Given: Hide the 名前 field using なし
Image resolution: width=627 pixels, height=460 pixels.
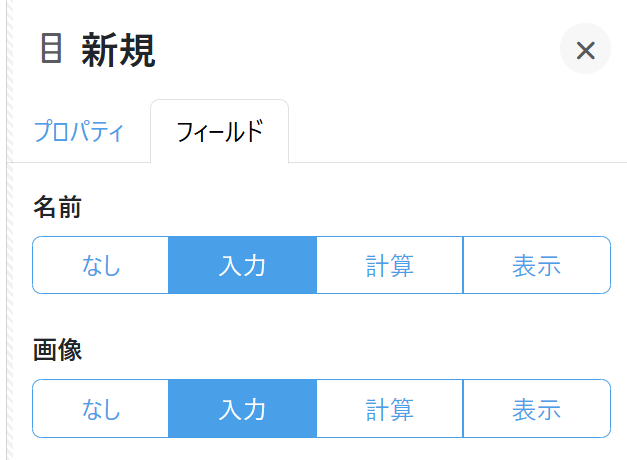Looking at the screenshot, I should coord(101,265).
